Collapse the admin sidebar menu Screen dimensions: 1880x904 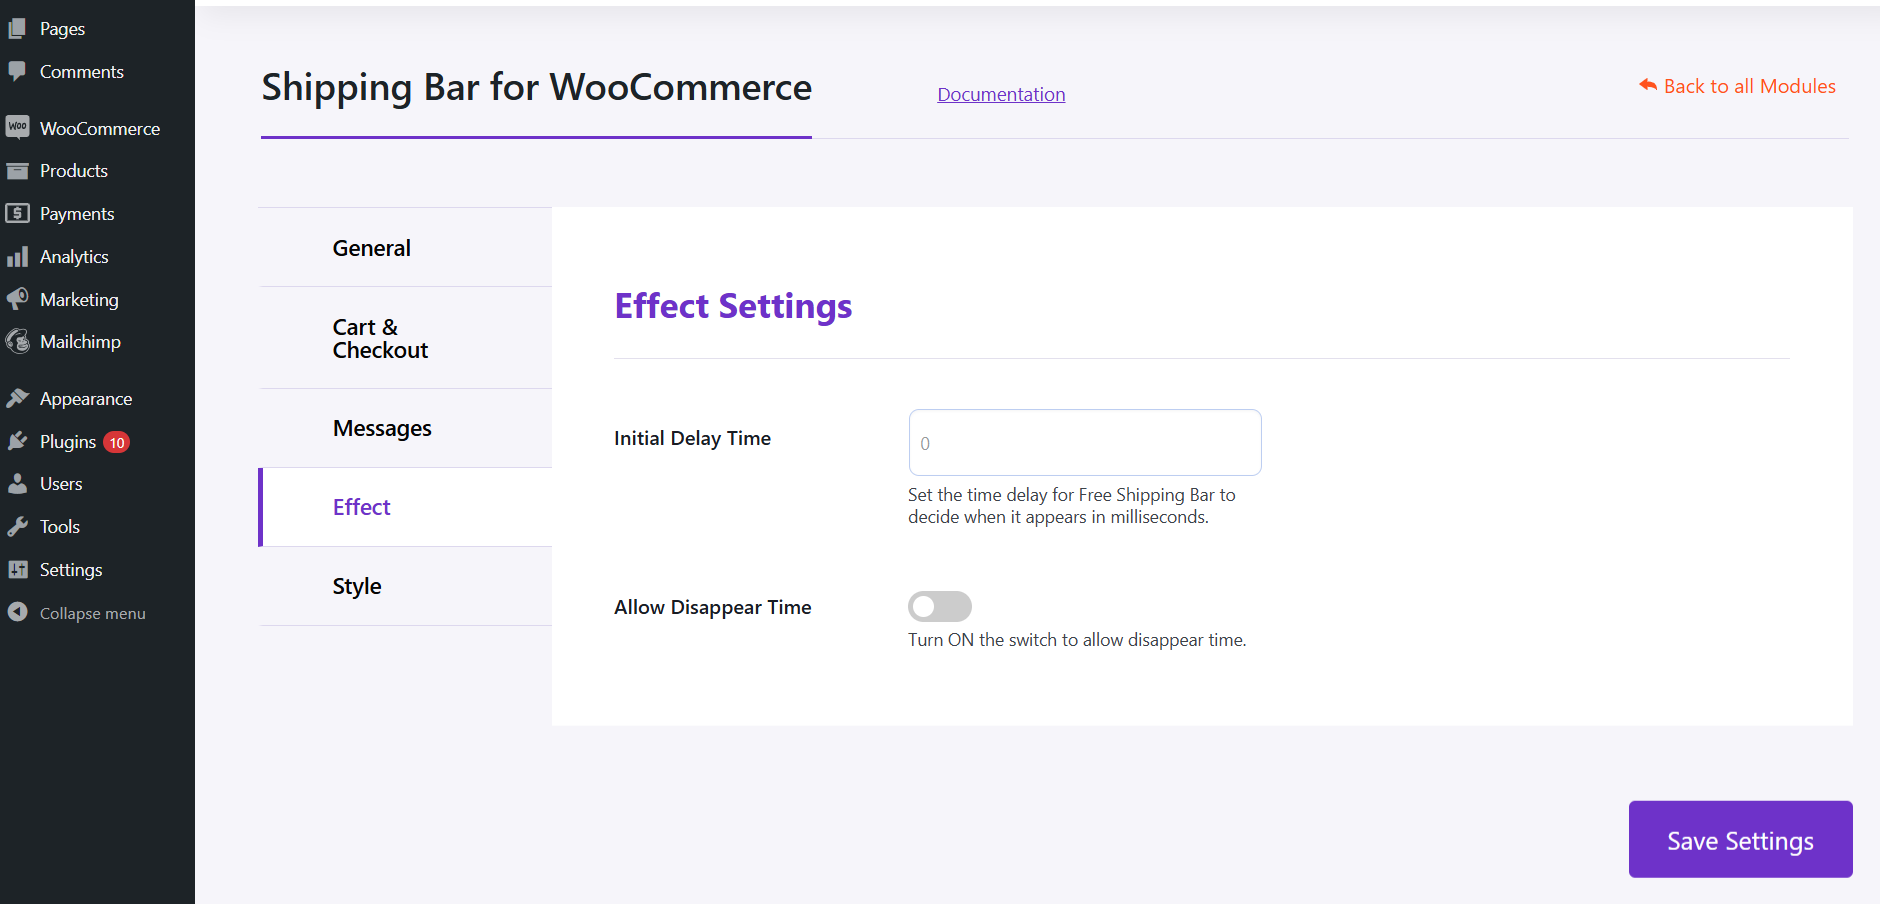[92, 613]
